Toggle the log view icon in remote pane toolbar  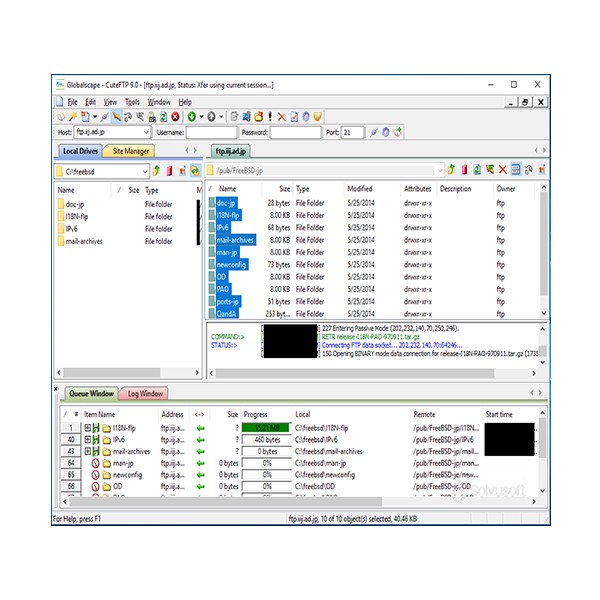pyautogui.click(x=516, y=170)
